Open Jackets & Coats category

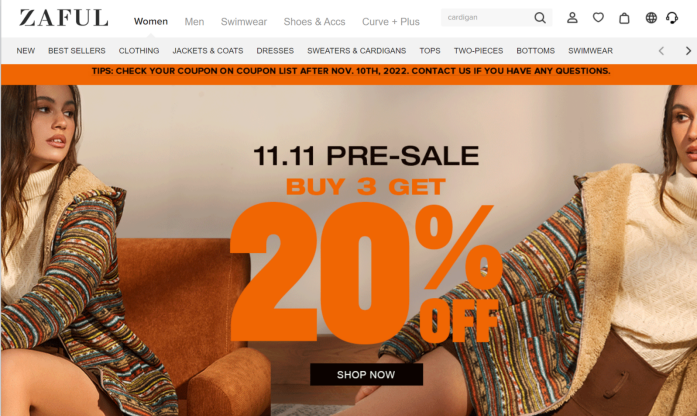click(x=208, y=51)
